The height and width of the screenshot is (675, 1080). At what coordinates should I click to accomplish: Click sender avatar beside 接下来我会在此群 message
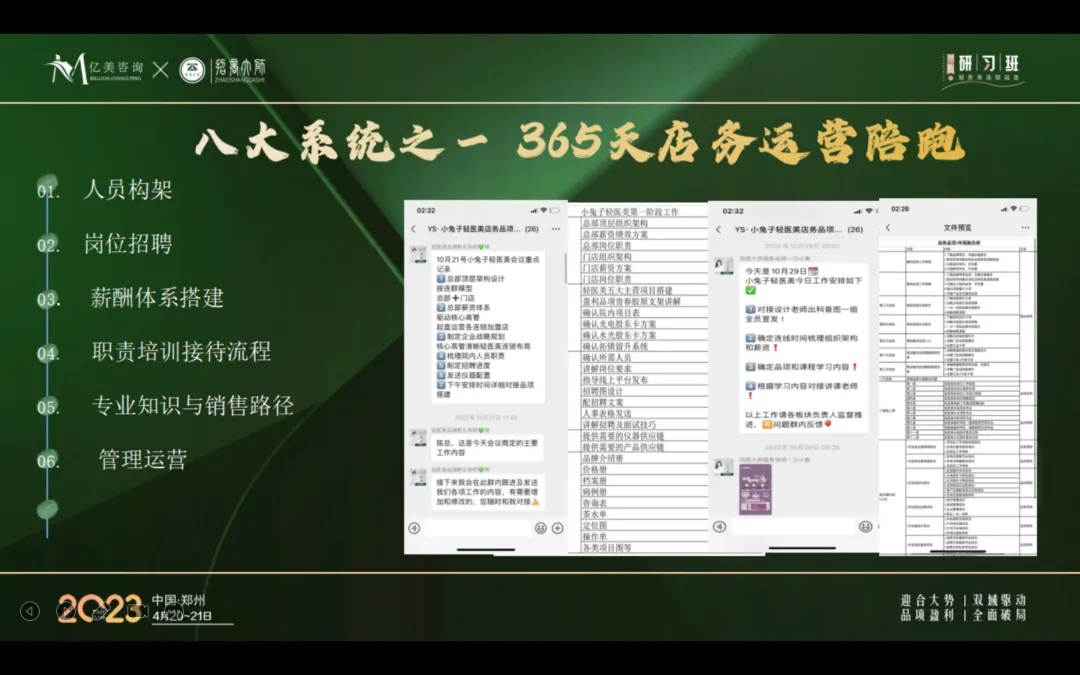click(418, 477)
